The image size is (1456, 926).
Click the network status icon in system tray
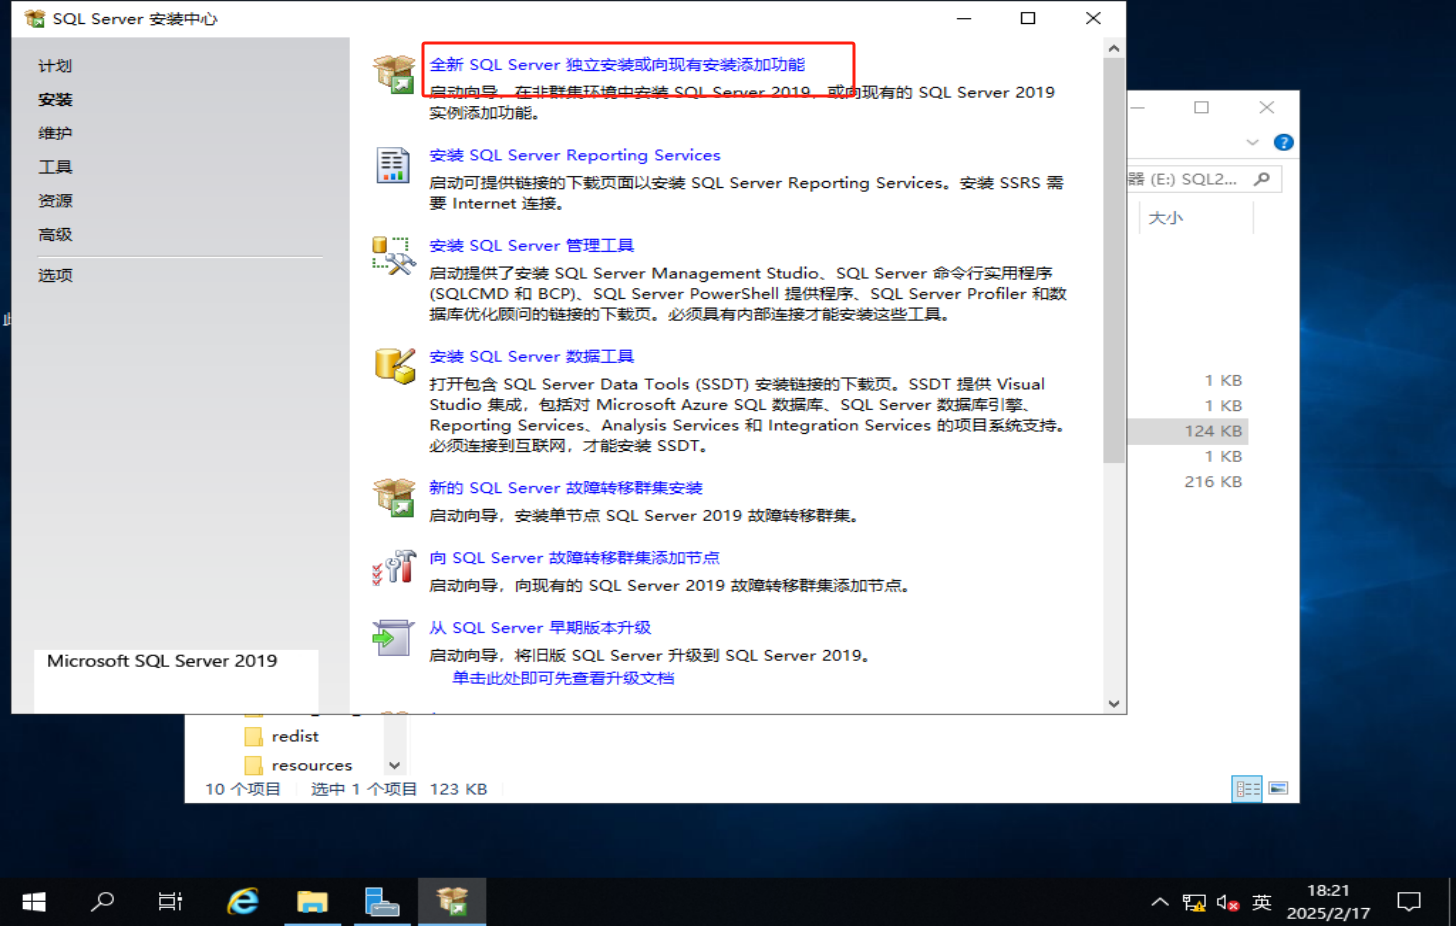(x=1194, y=901)
